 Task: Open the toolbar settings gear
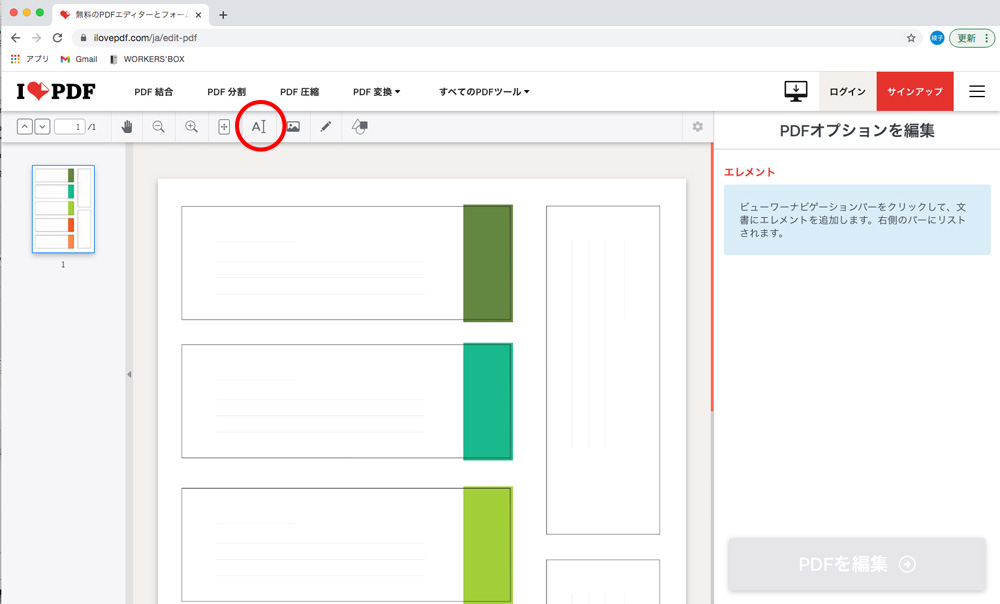coord(697,127)
